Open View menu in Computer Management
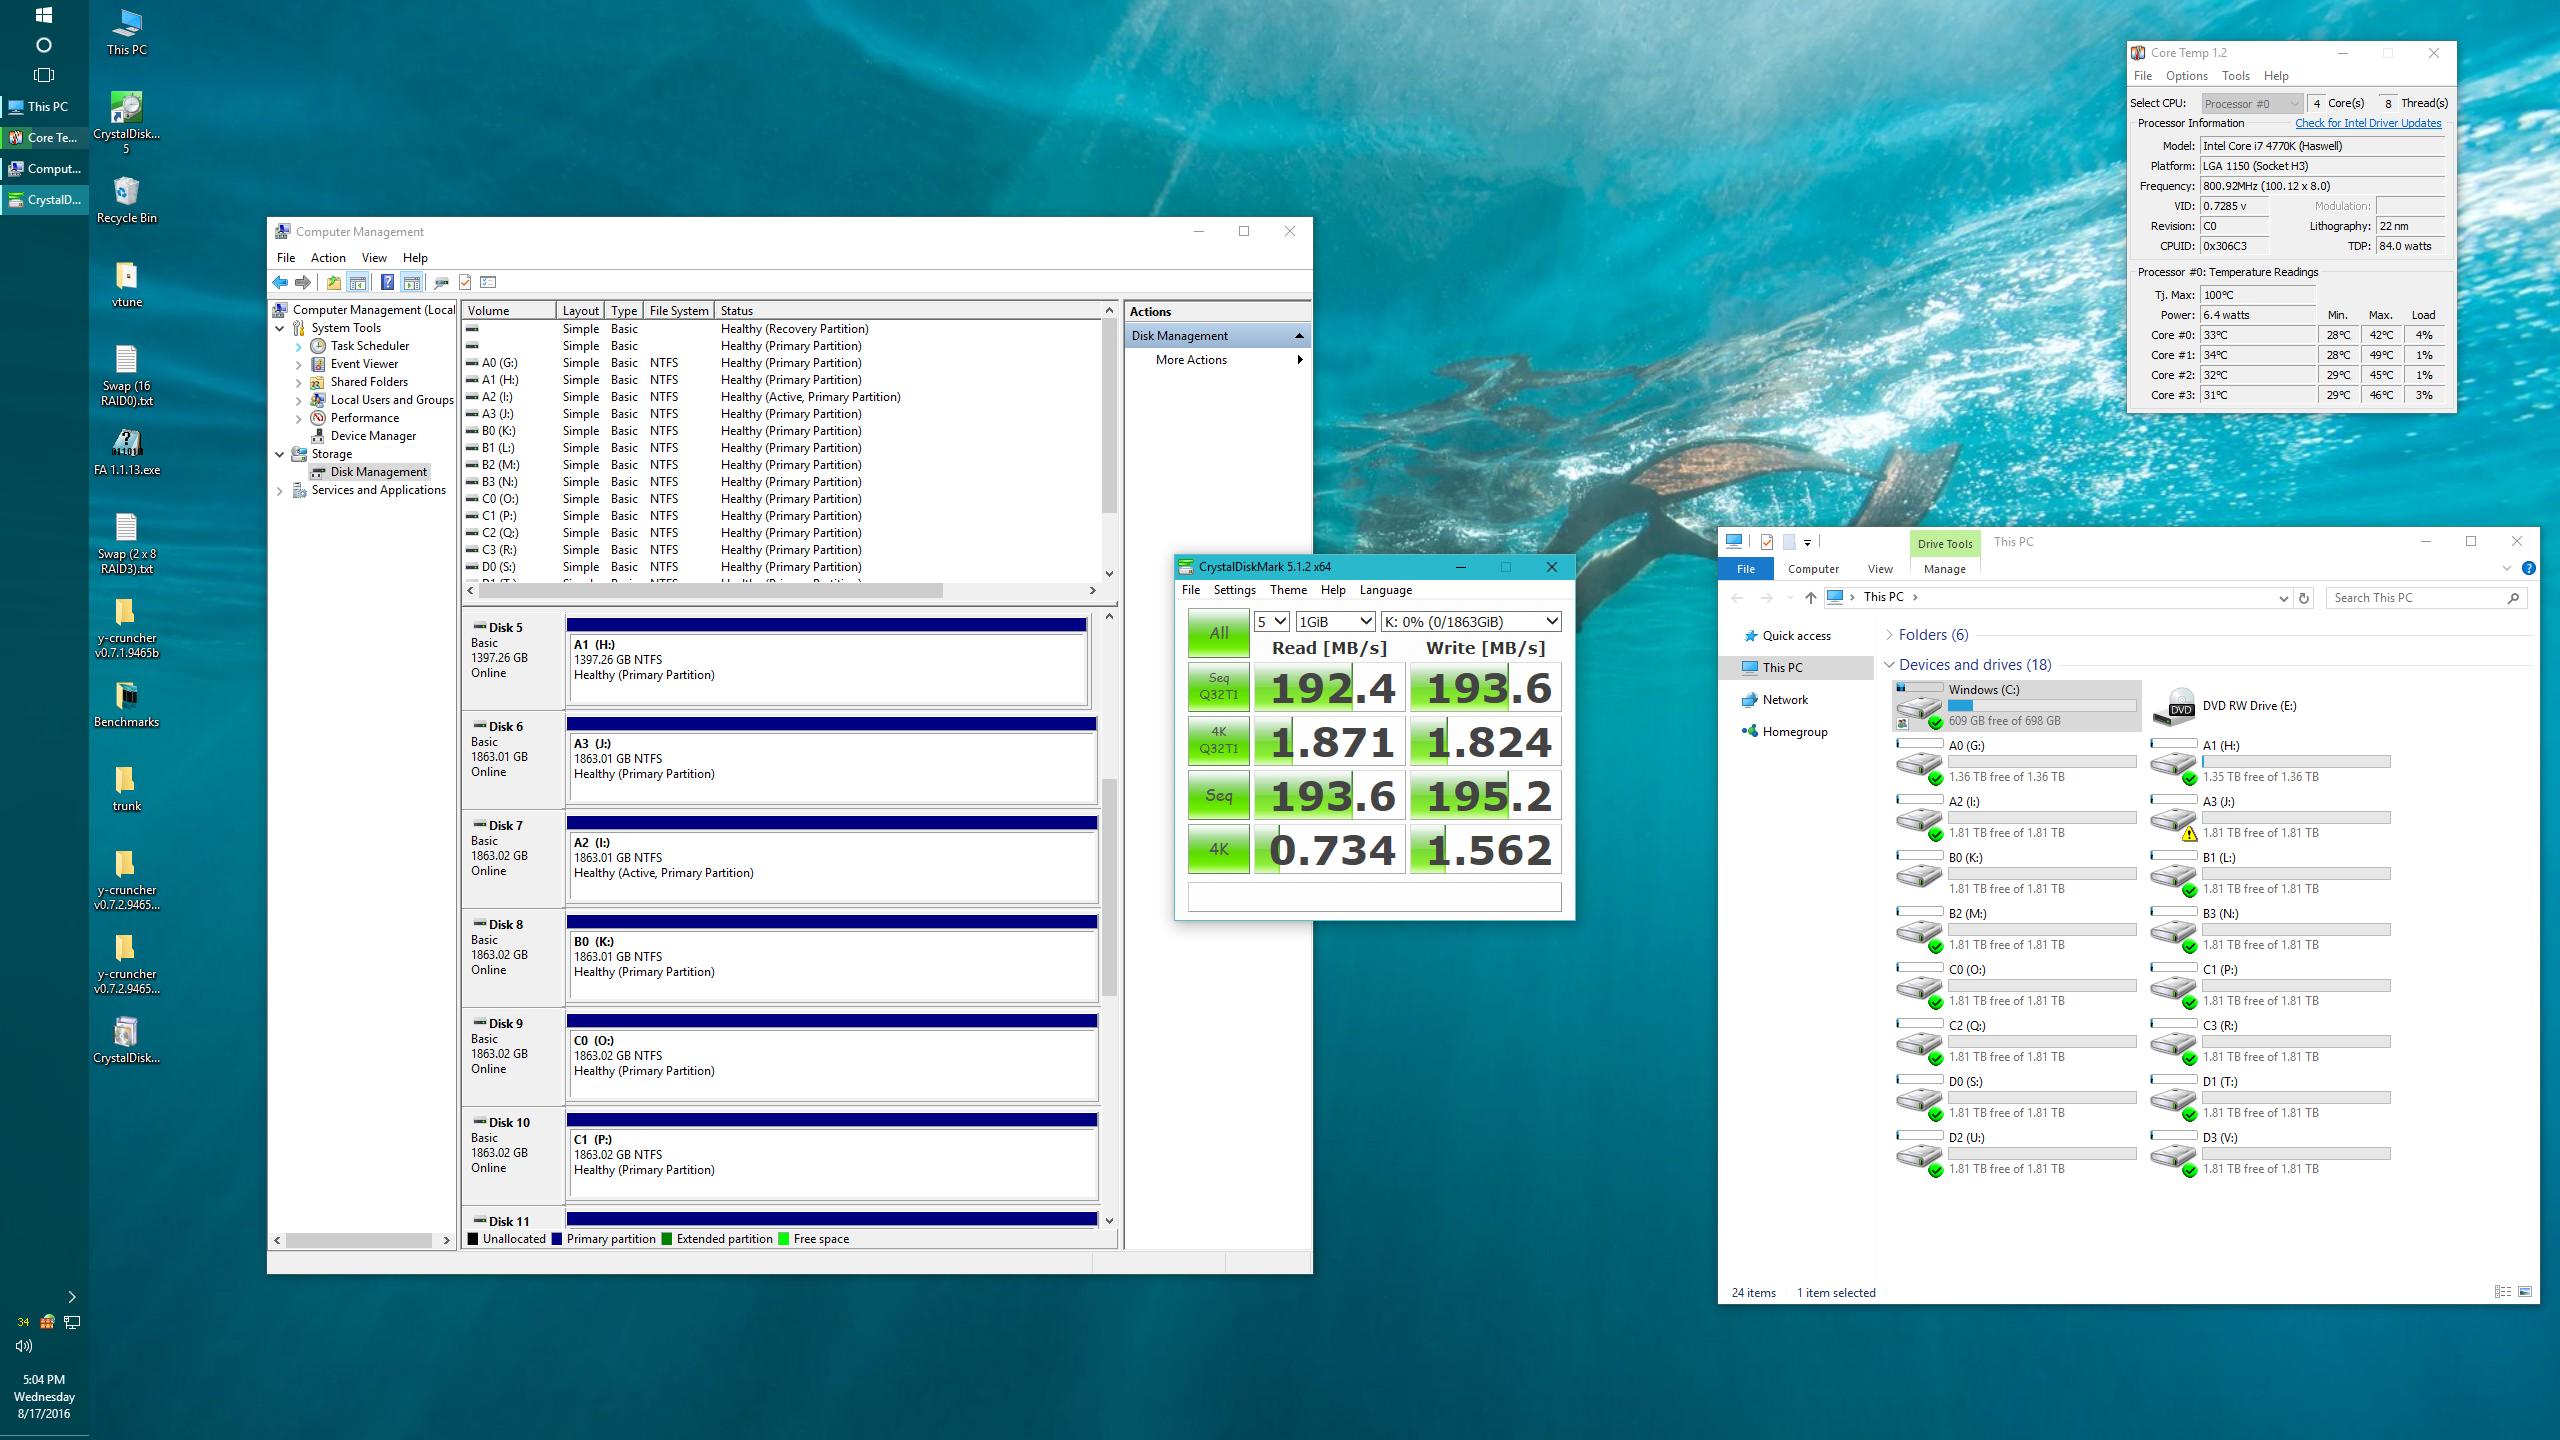Screen dimensions: 2560x1440 click(x=374, y=258)
